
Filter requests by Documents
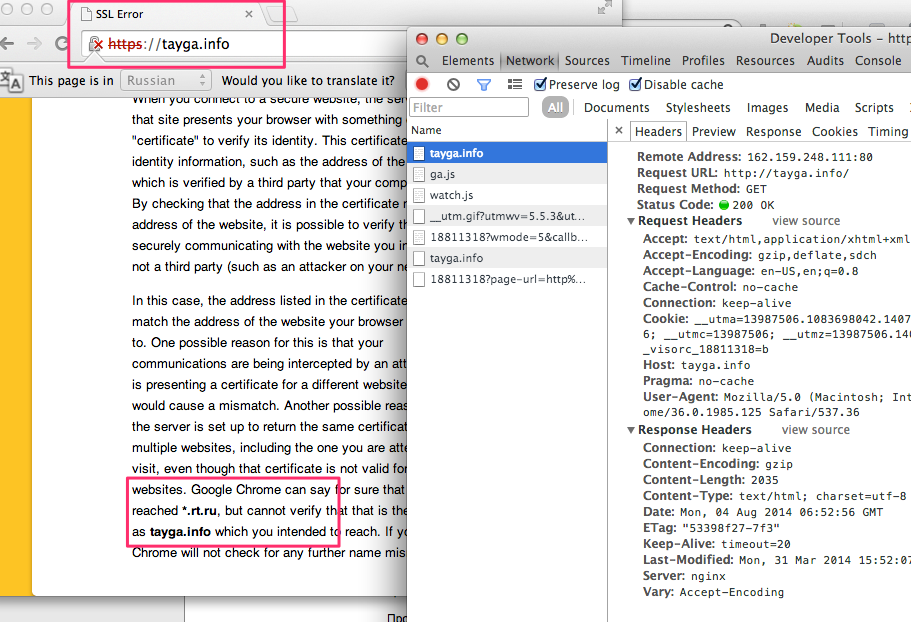[616, 107]
